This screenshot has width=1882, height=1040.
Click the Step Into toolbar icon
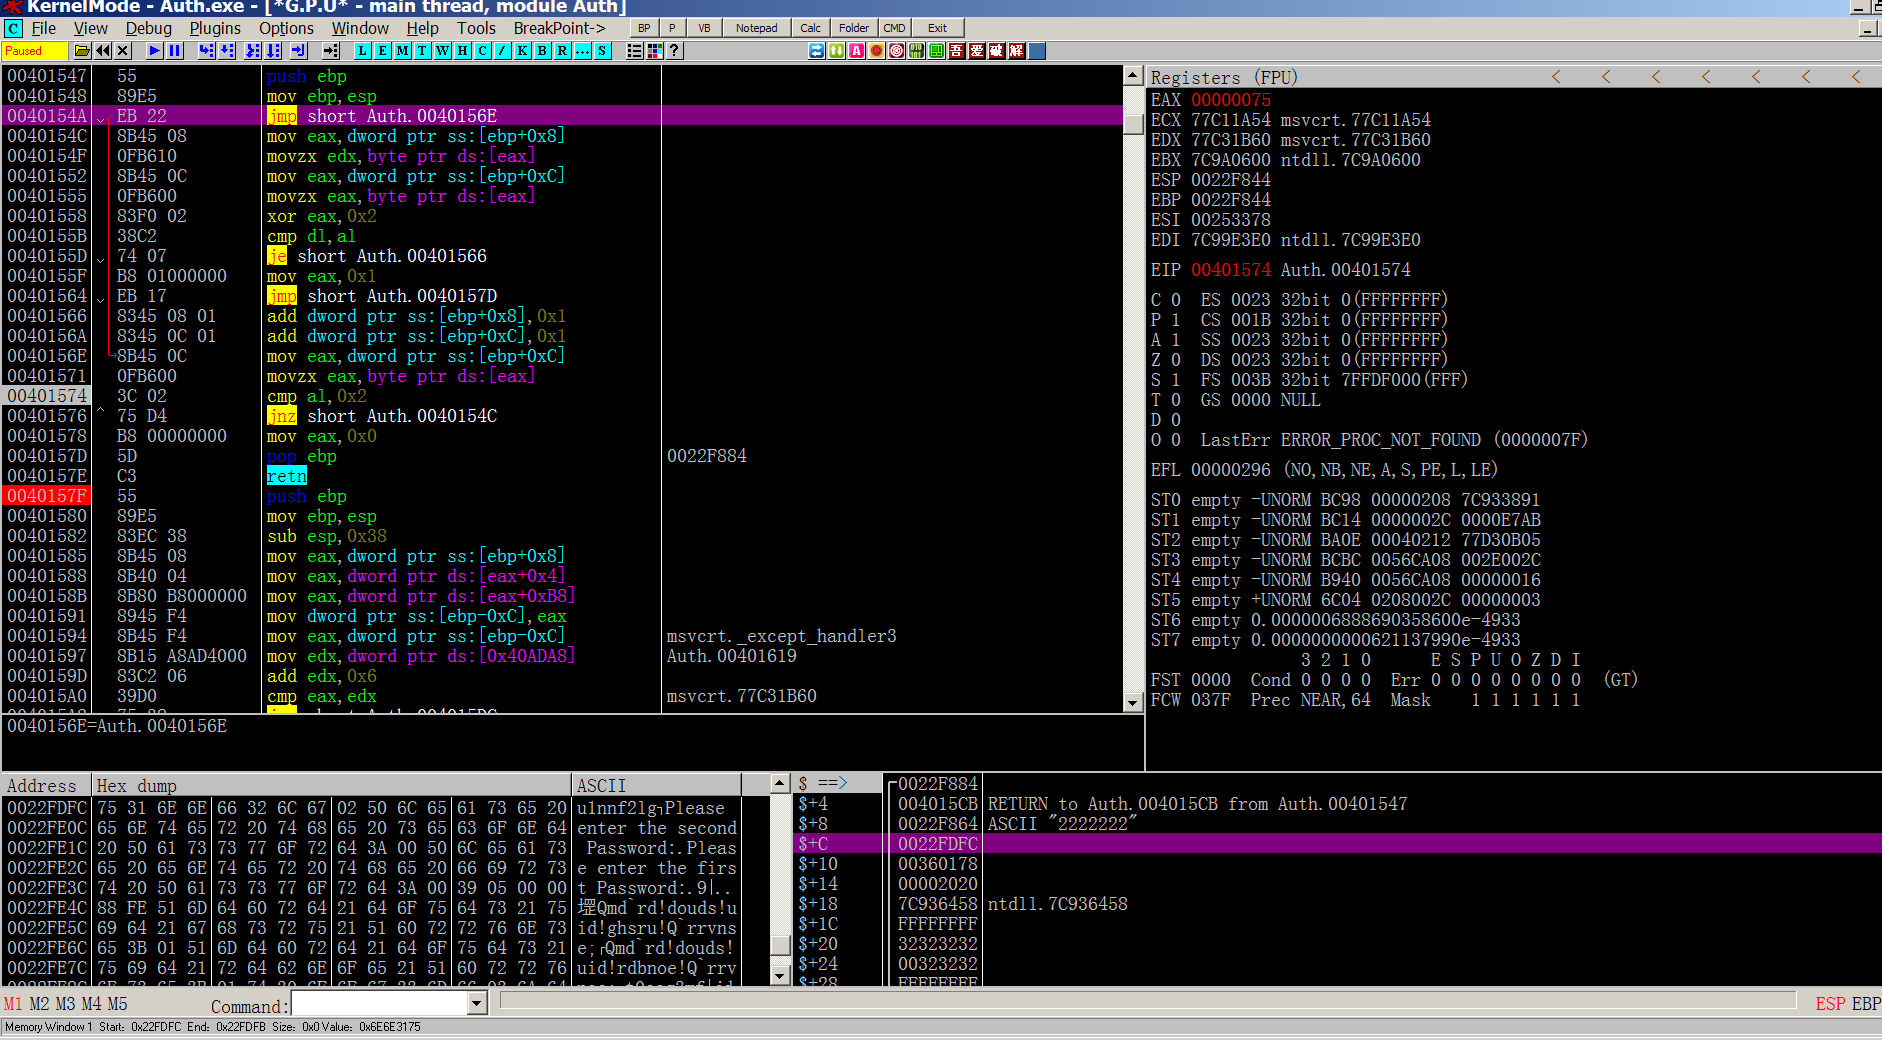pyautogui.click(x=206, y=51)
